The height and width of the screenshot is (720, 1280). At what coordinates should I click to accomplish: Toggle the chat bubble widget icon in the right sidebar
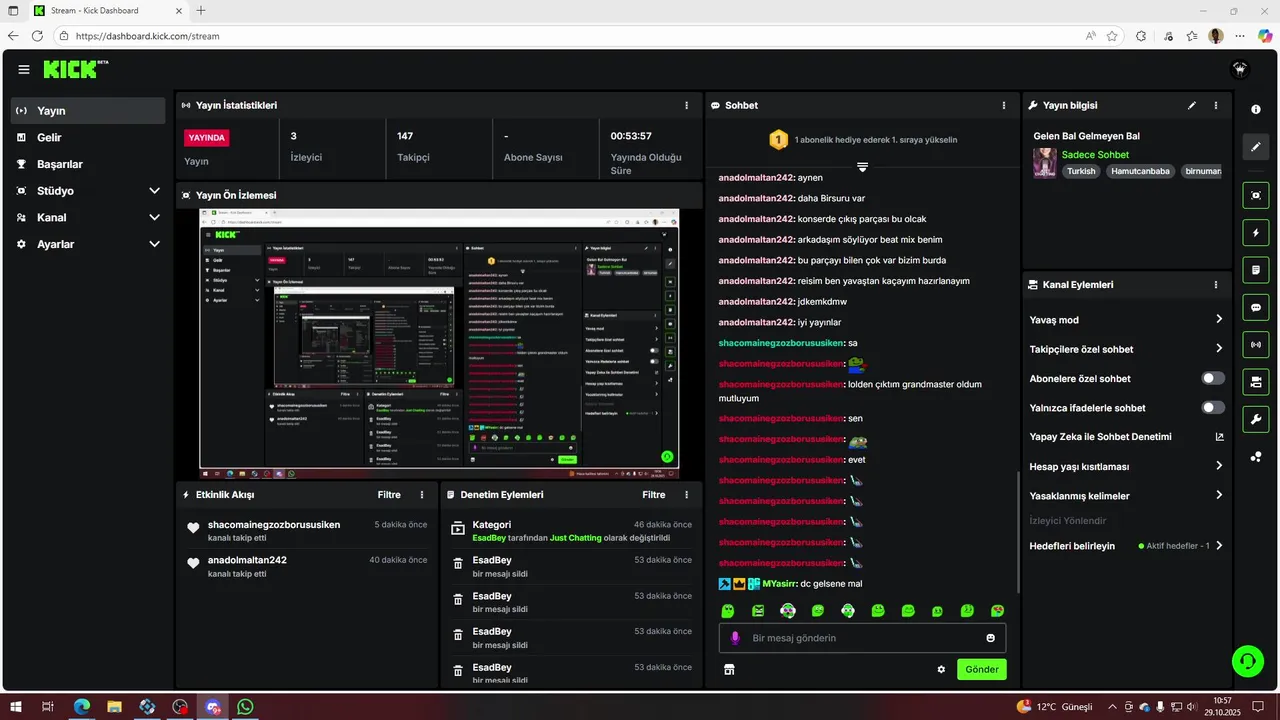pos(1256,307)
